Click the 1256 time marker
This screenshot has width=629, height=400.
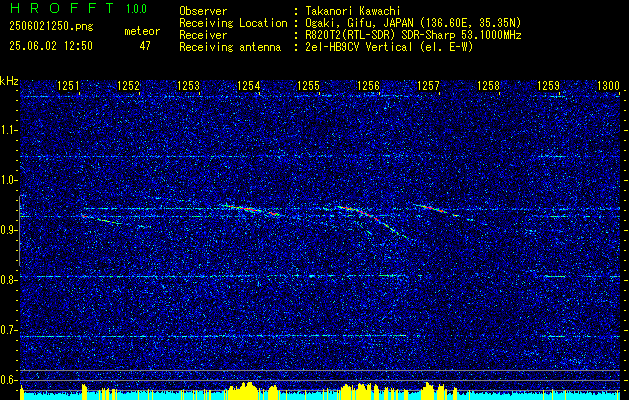coord(369,85)
